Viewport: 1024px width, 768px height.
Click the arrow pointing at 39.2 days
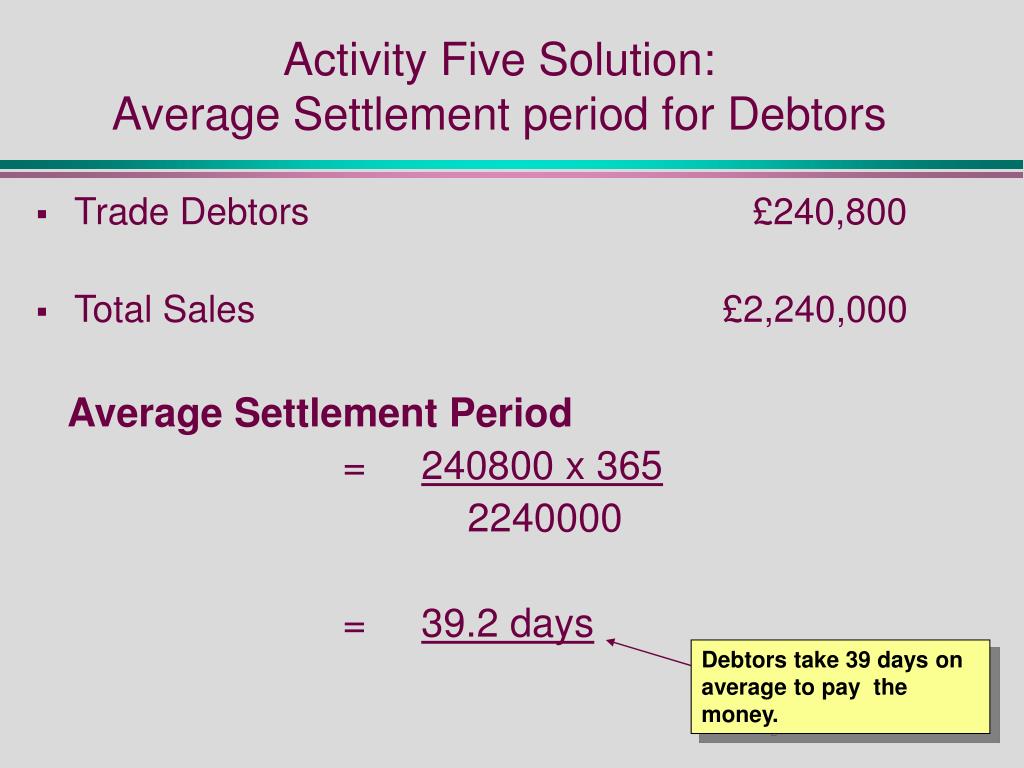point(648,652)
